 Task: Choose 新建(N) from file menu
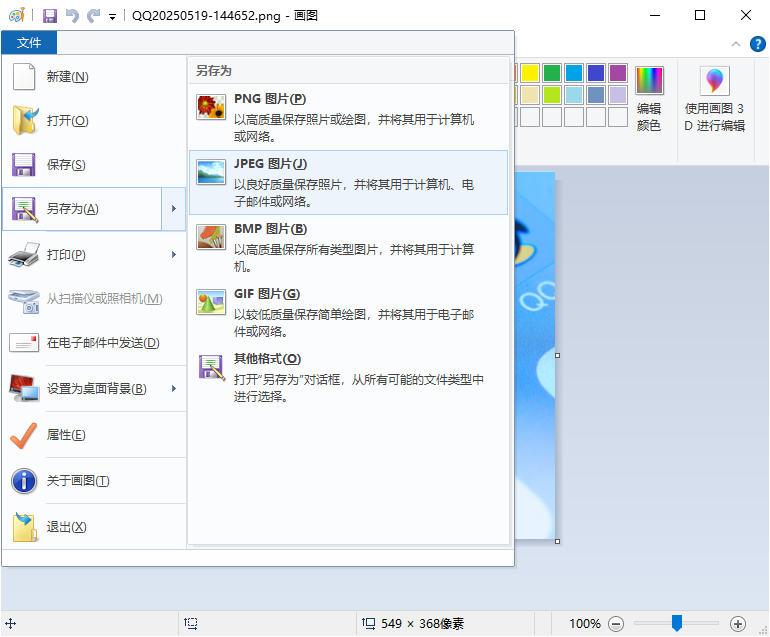pyautogui.click(x=93, y=77)
